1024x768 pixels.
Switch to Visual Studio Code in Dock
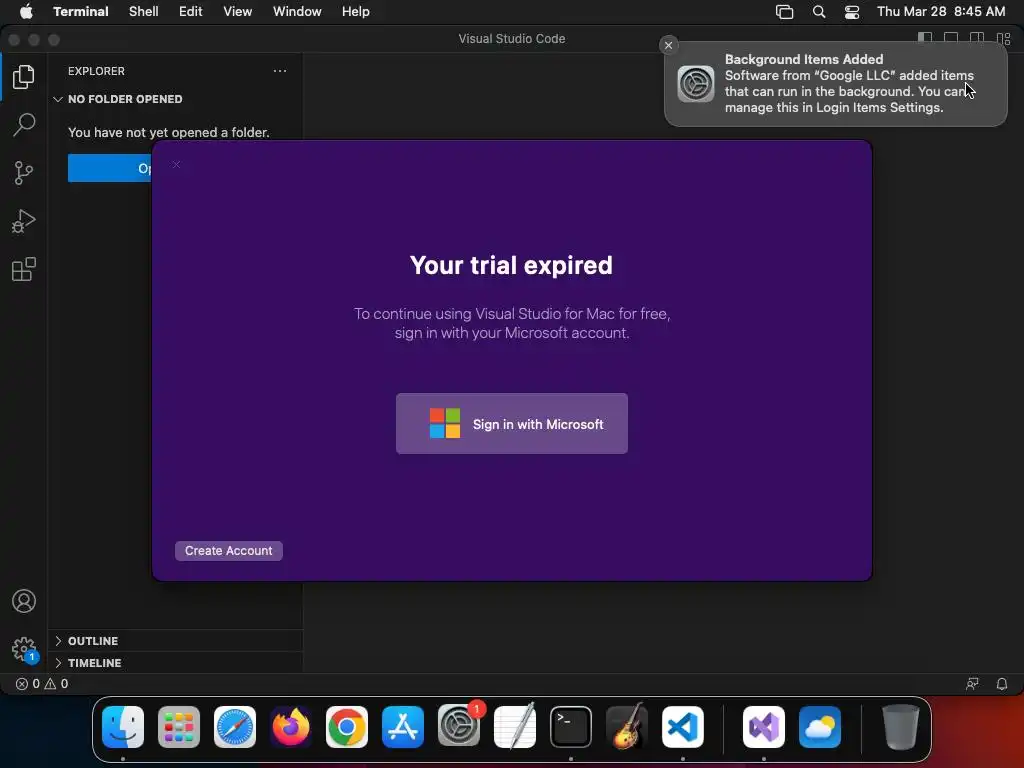coord(682,726)
